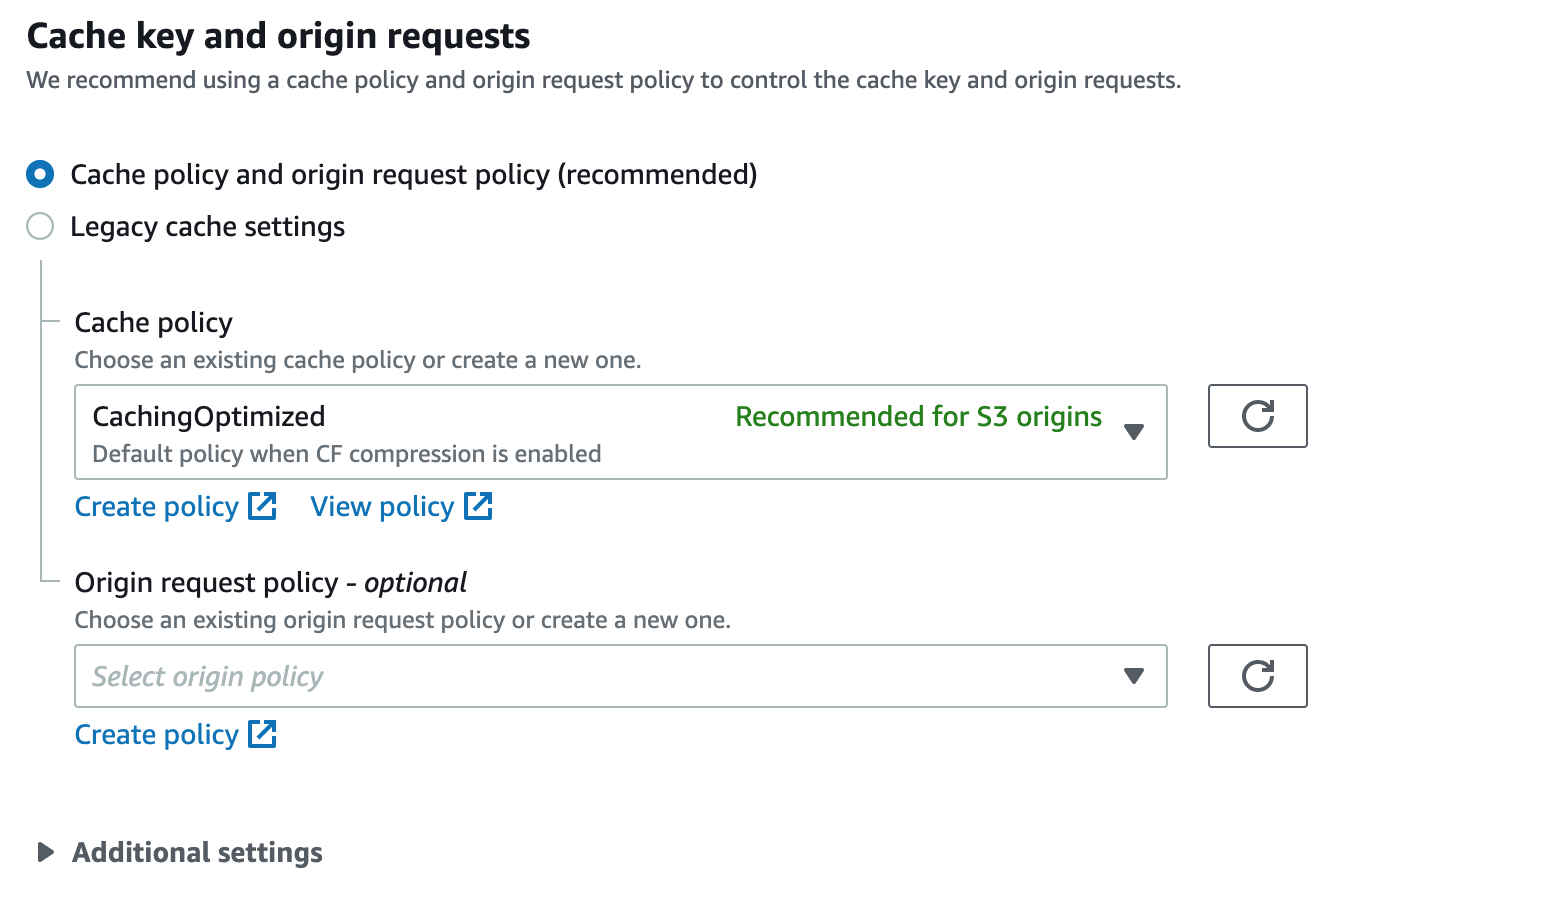
Task: Refresh the origin request policy list
Action: 1257,676
